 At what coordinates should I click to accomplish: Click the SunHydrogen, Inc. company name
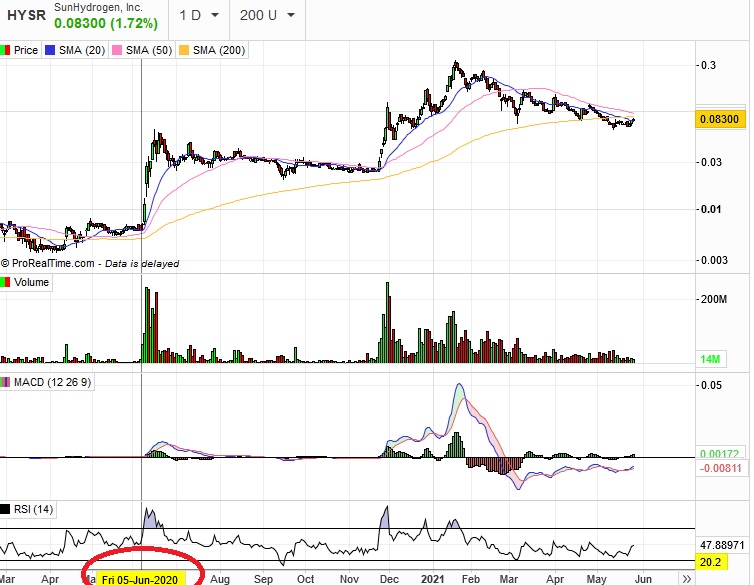click(98, 7)
